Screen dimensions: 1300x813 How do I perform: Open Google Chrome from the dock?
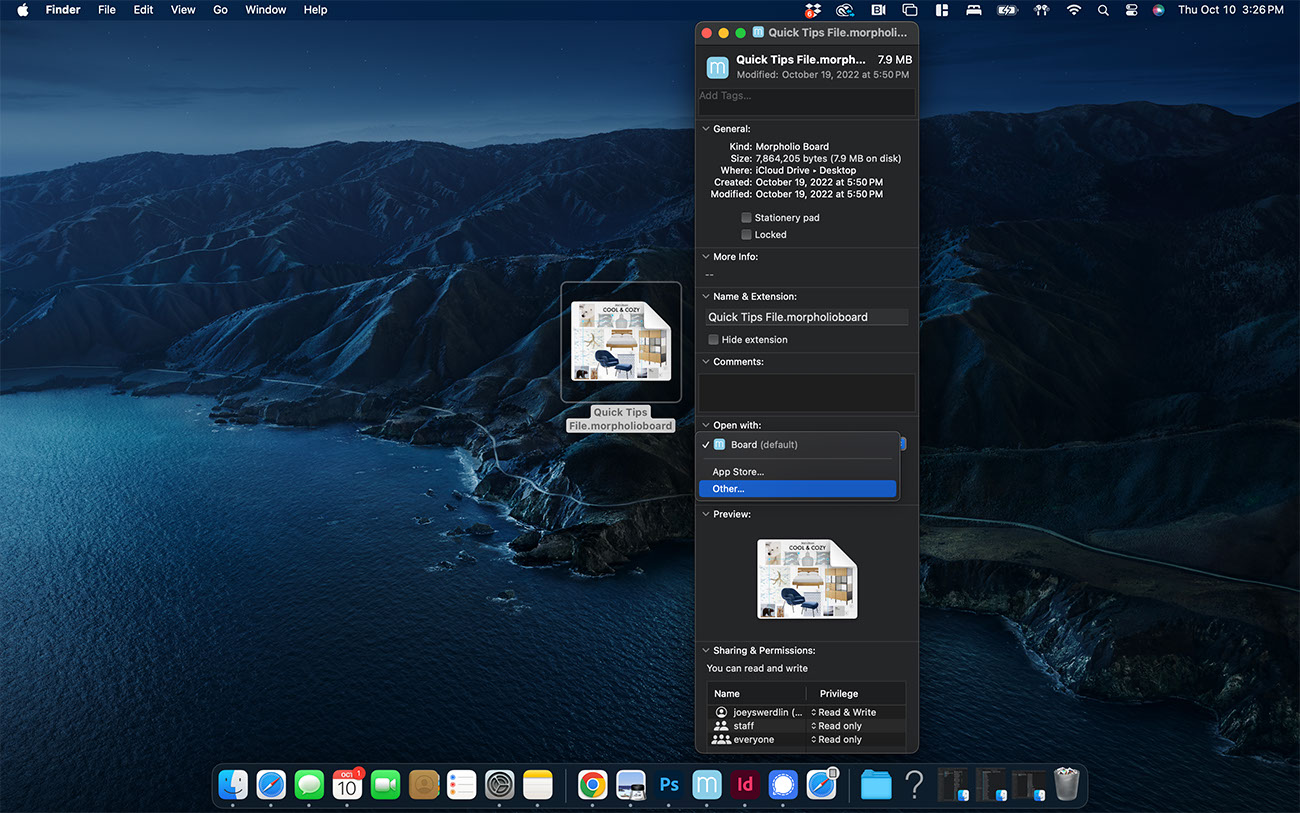(x=592, y=785)
